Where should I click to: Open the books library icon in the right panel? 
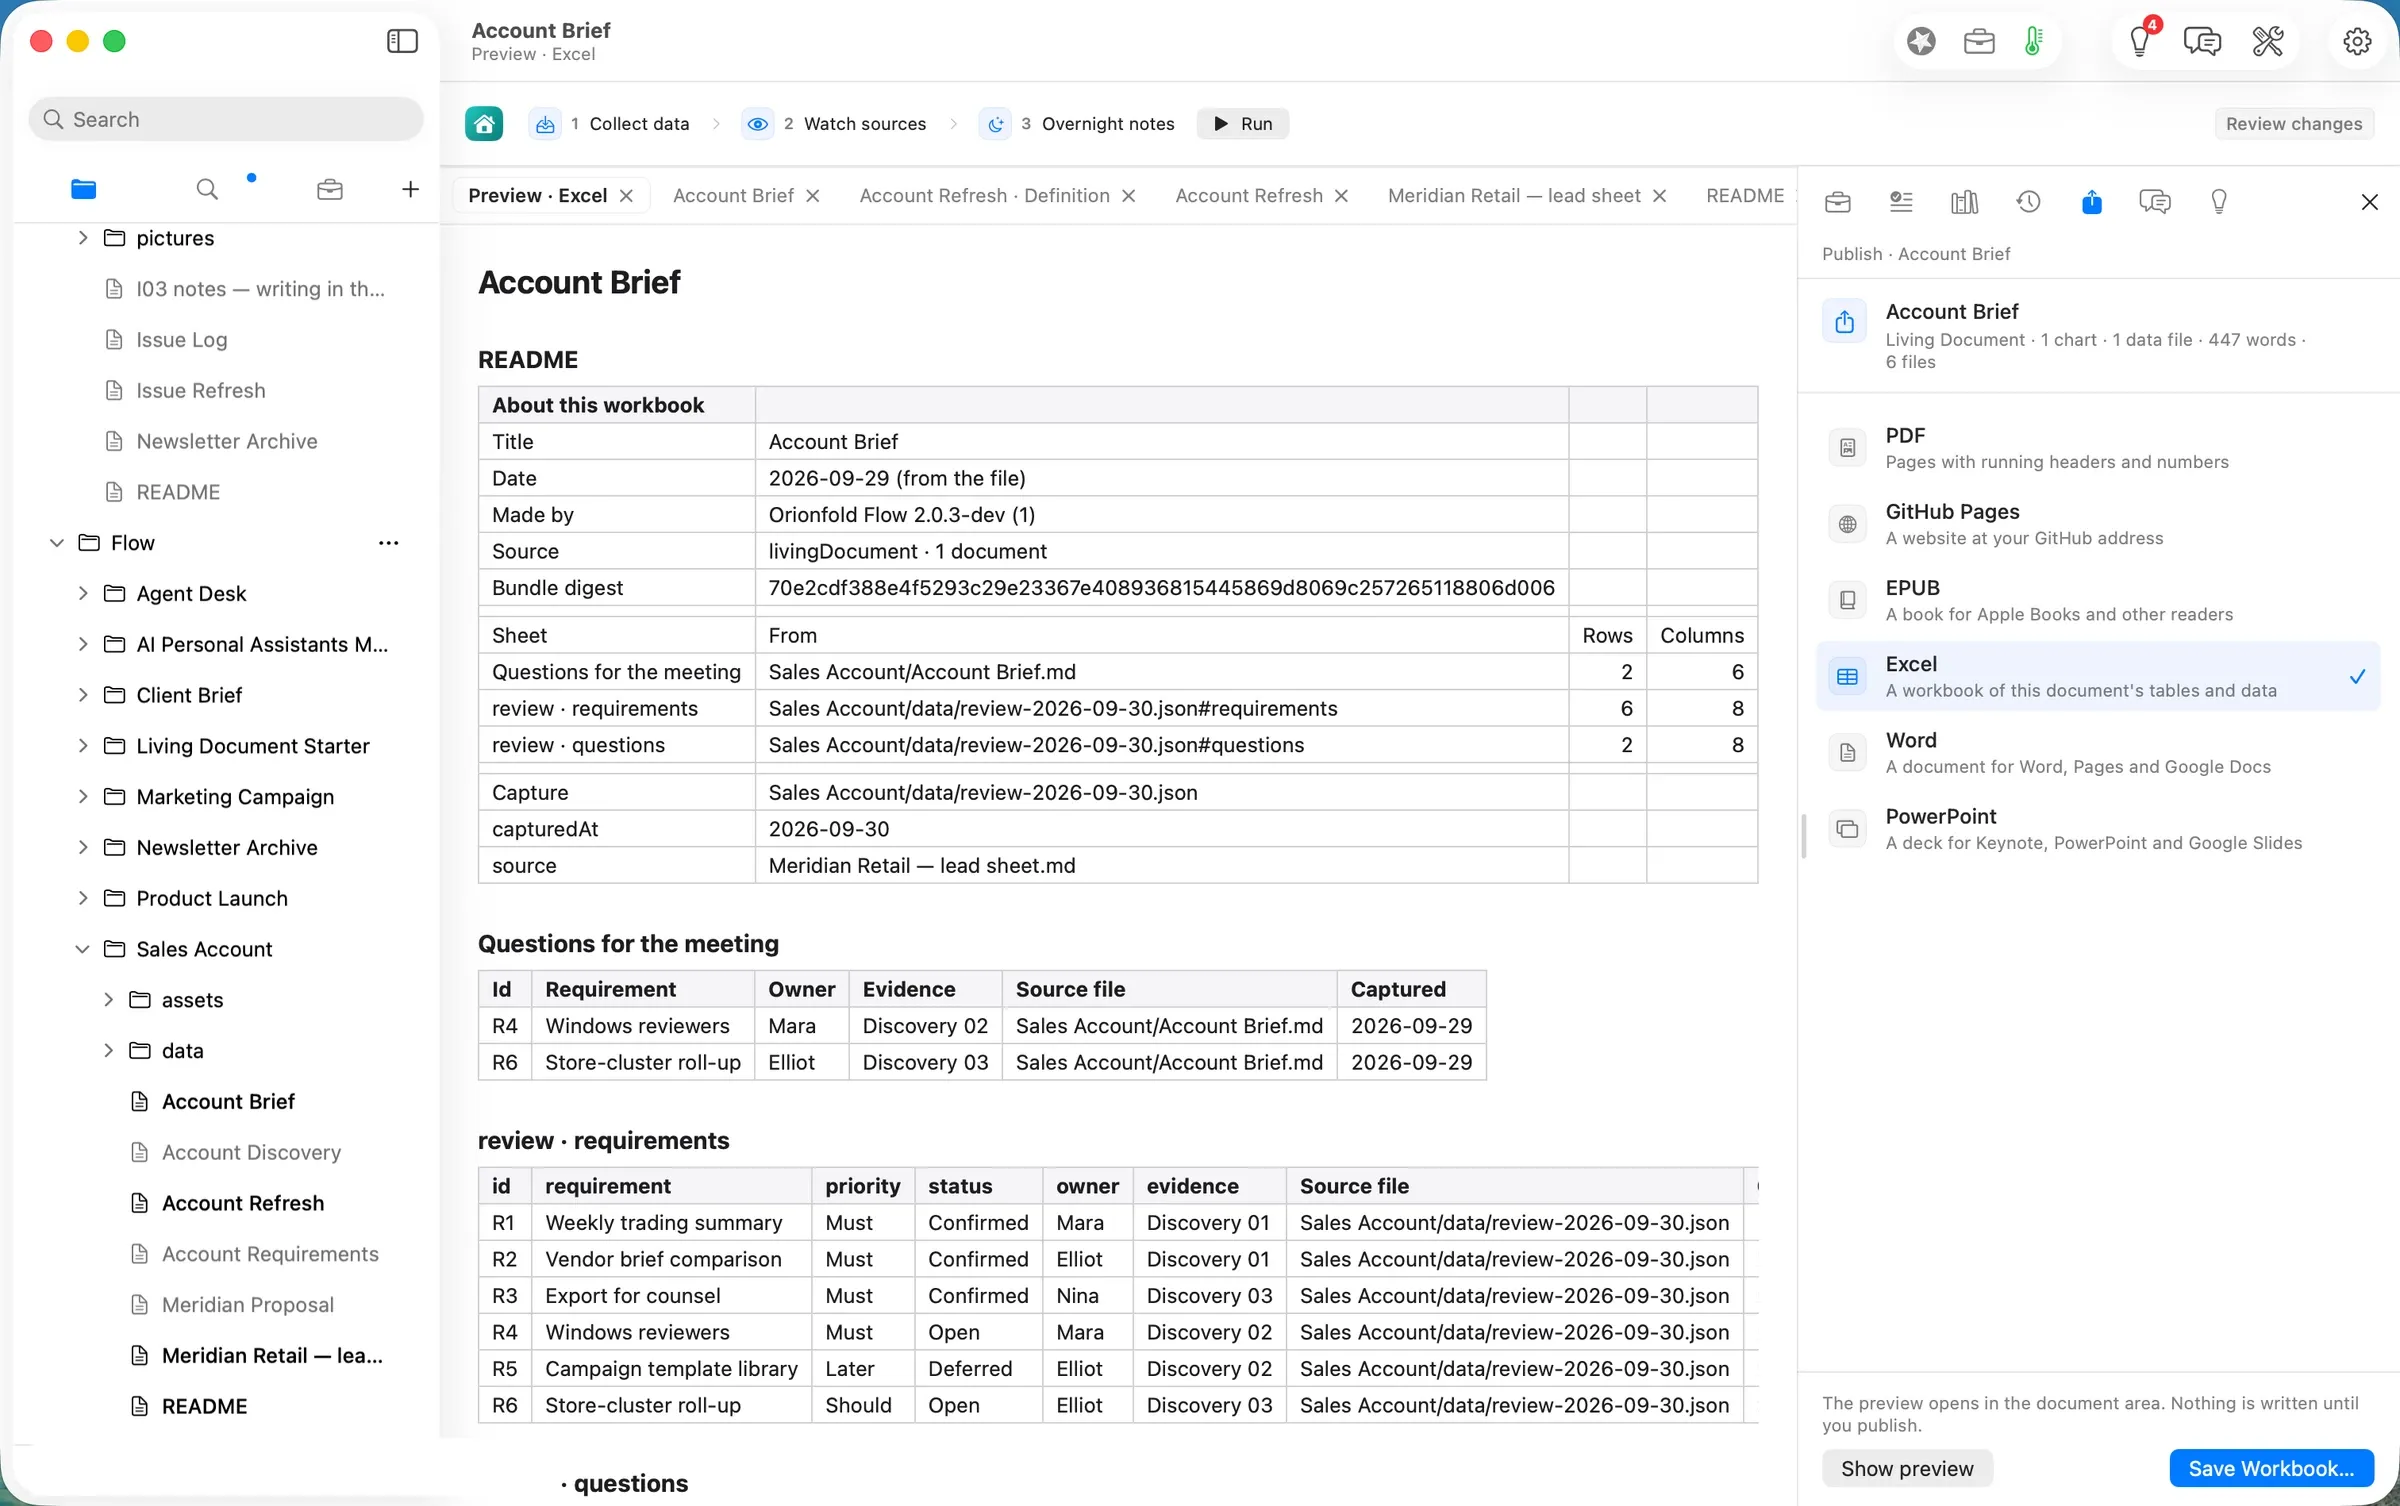pyautogui.click(x=1964, y=202)
